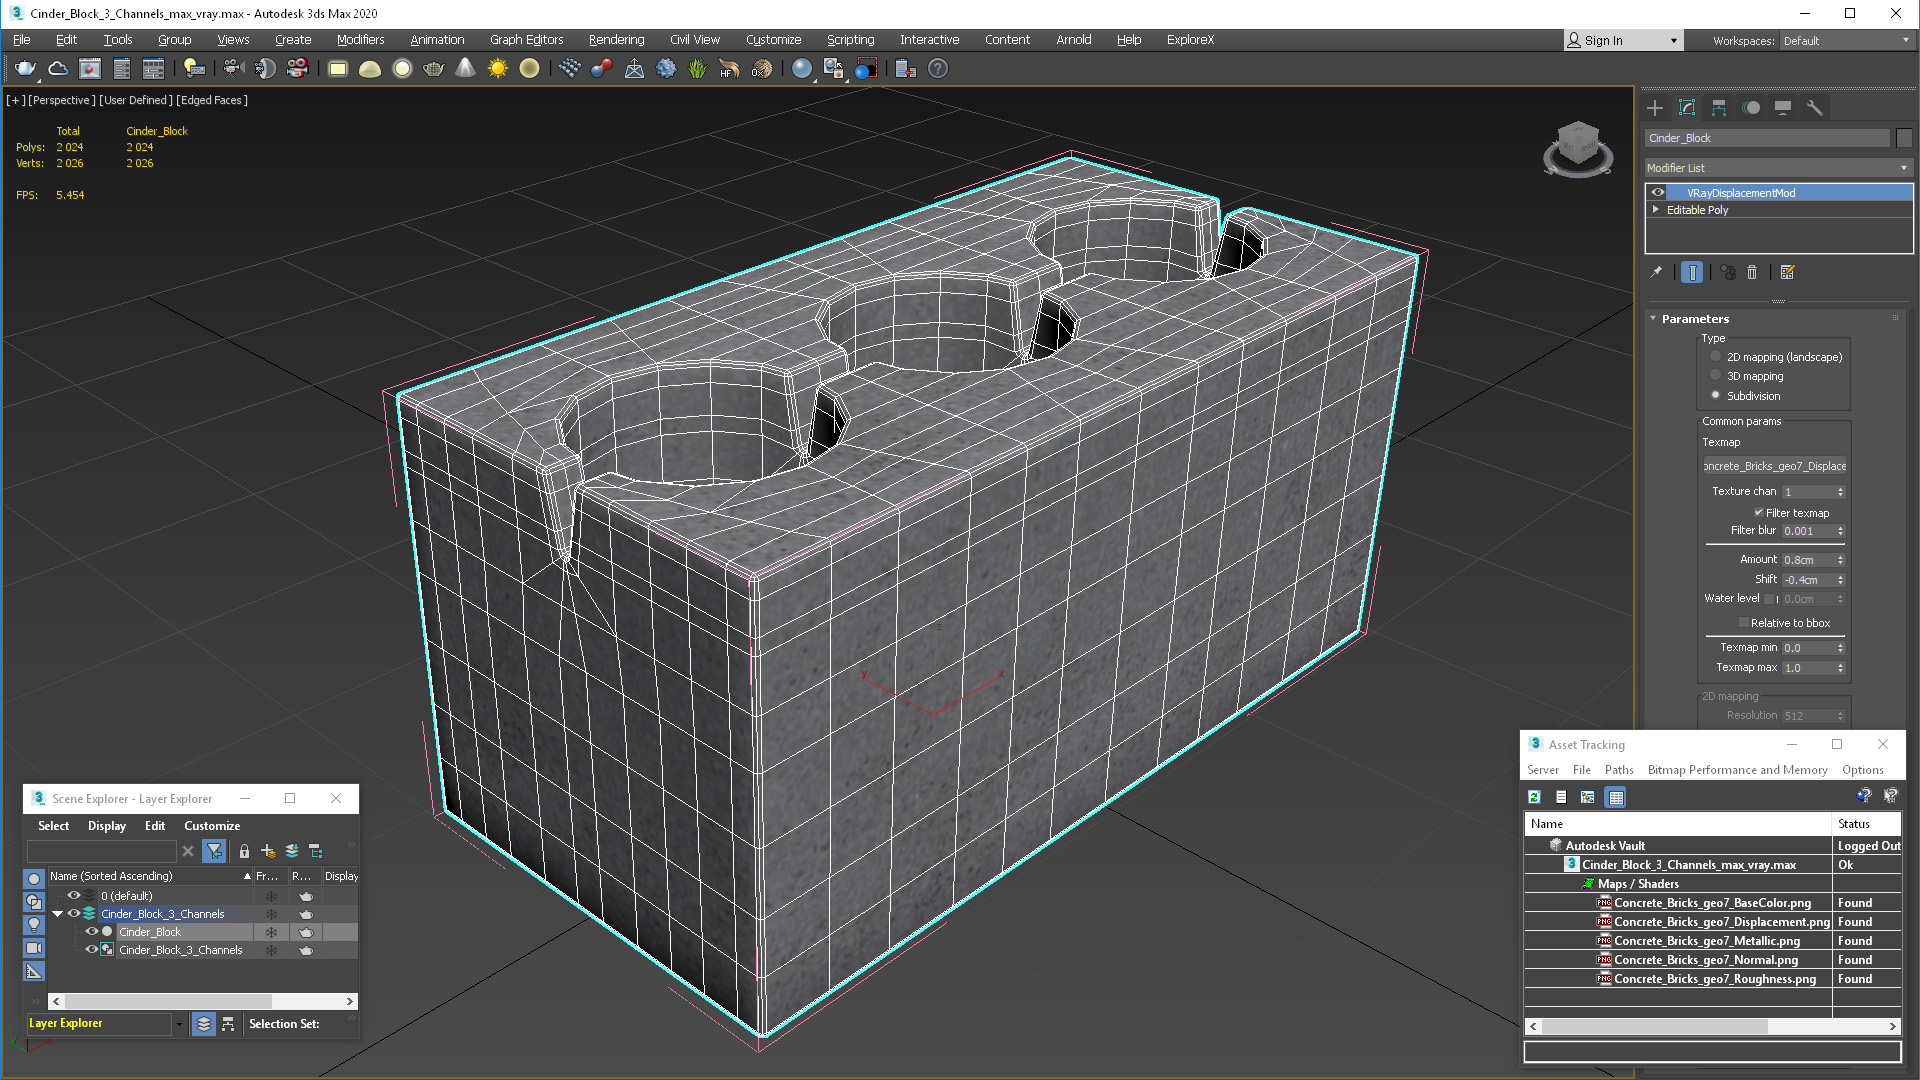Image resolution: width=1920 pixels, height=1080 pixels.
Task: Toggle VRayDisplacementMod eye visibility in stack
Action: pyautogui.click(x=1657, y=192)
